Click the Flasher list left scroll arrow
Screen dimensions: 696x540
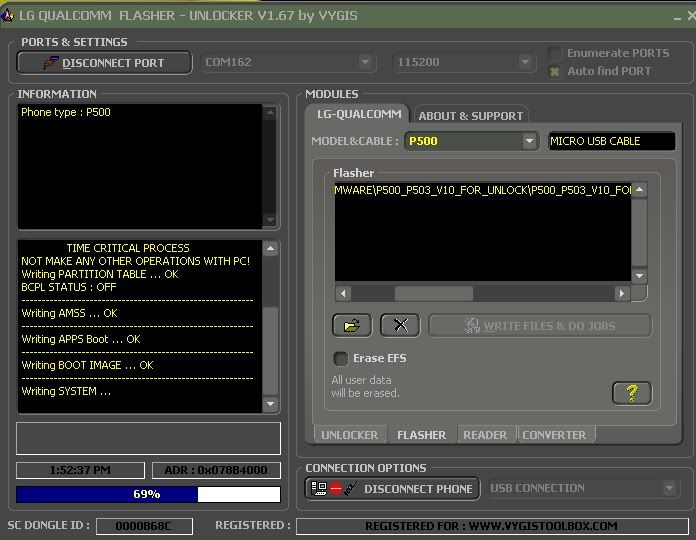(343, 293)
